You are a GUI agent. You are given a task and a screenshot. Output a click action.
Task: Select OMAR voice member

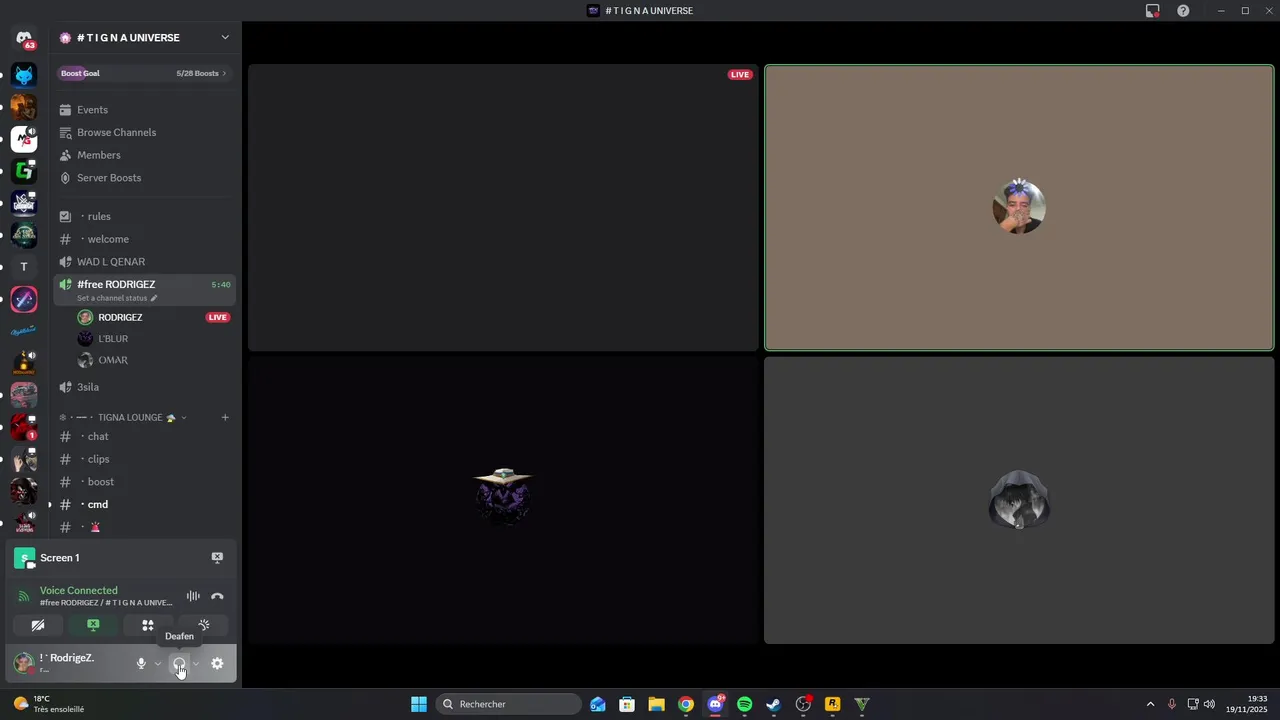click(x=153, y=360)
